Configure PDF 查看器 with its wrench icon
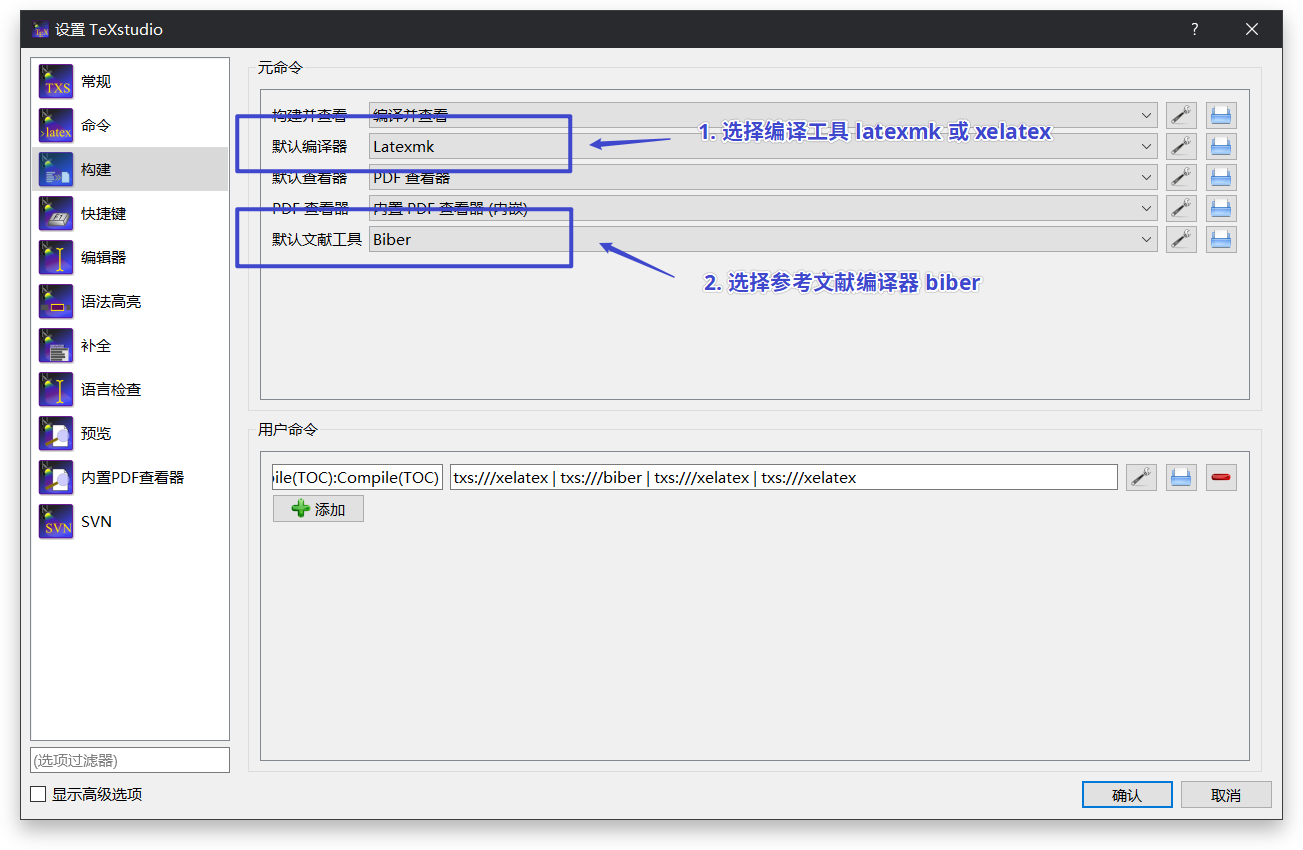 click(1181, 208)
